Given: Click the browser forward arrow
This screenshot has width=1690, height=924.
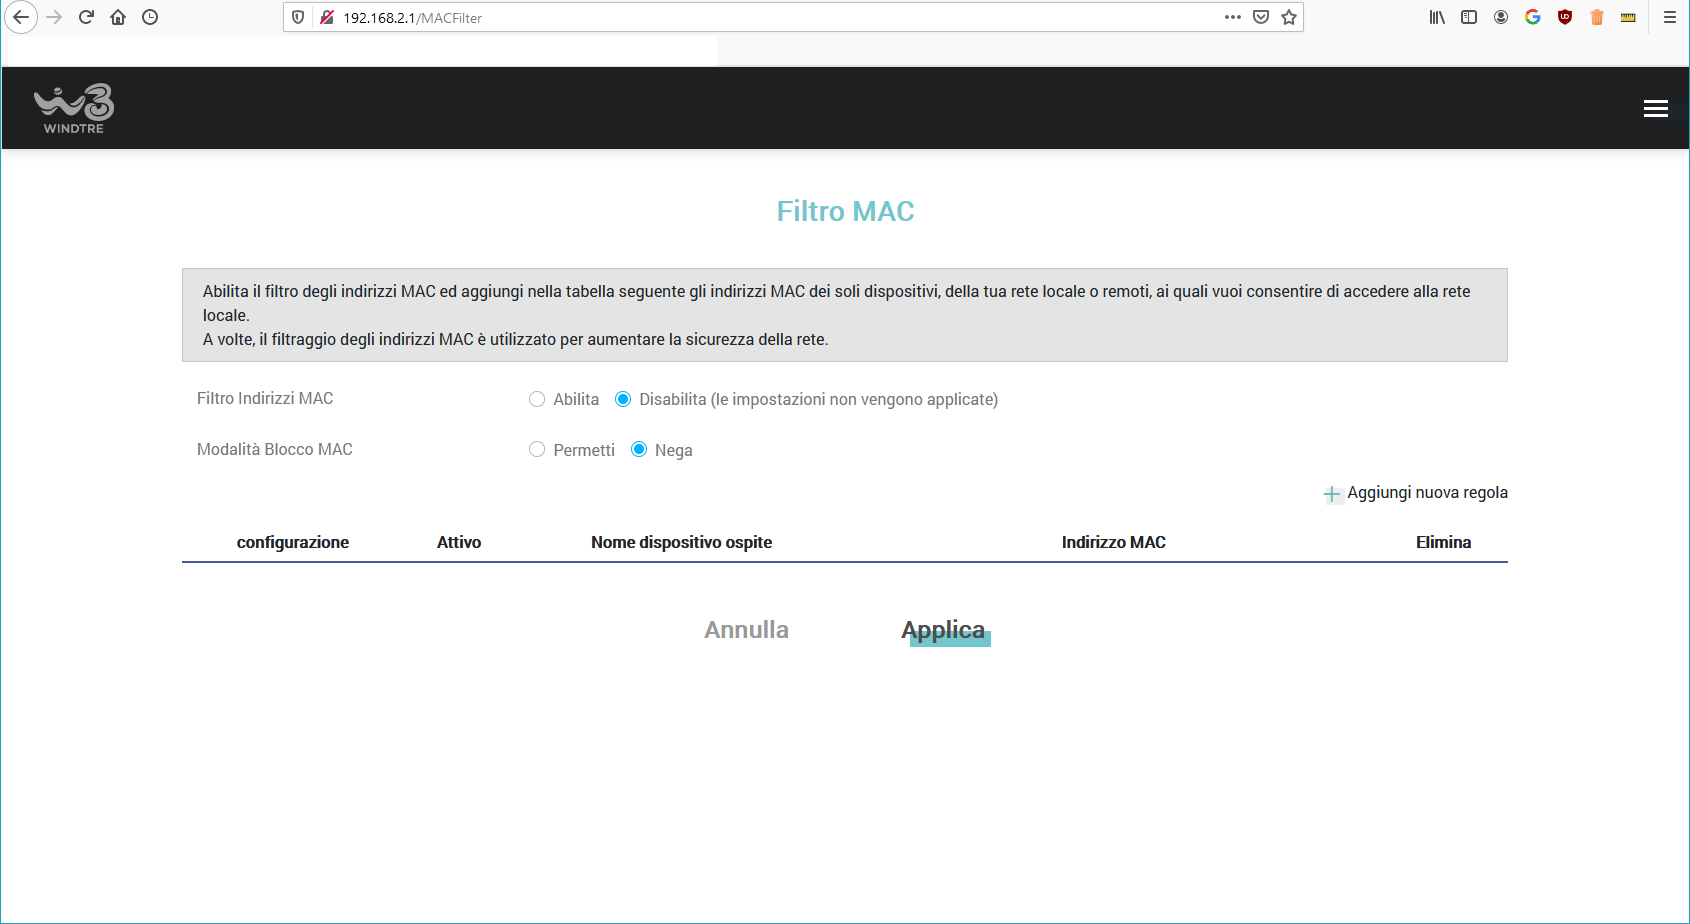Looking at the screenshot, I should coord(54,17).
